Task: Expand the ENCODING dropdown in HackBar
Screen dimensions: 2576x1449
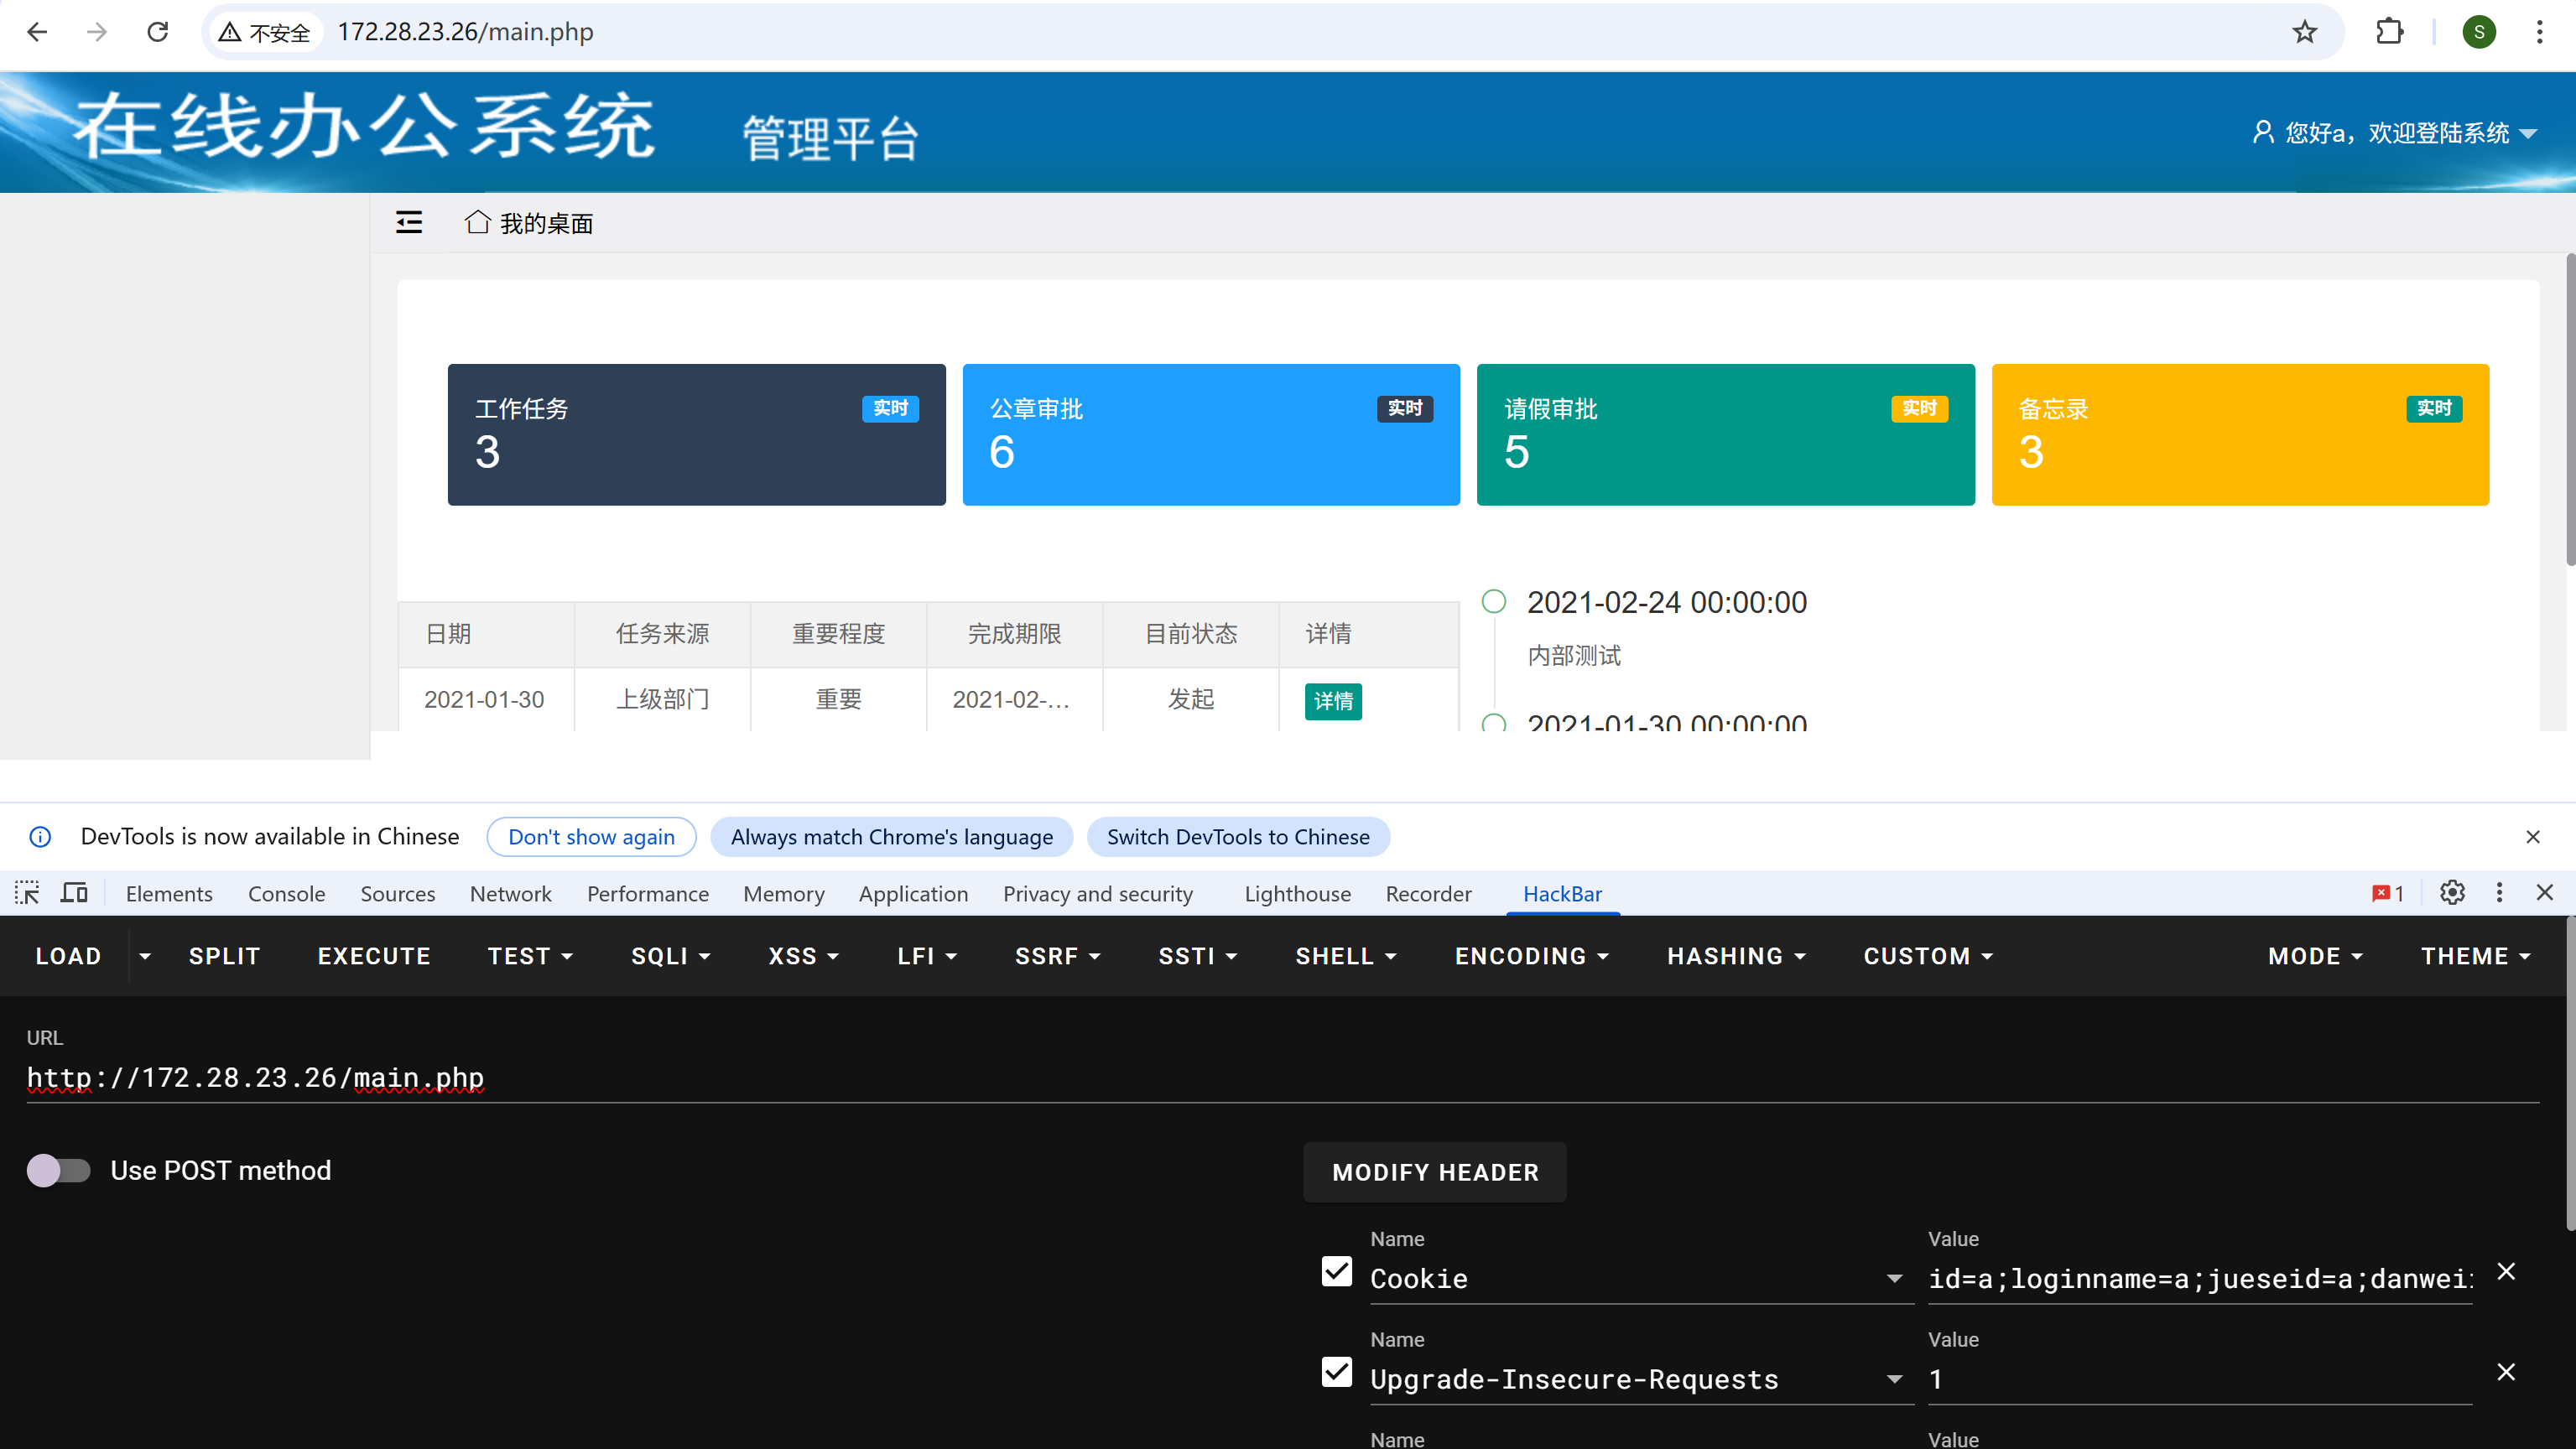Action: point(1531,956)
